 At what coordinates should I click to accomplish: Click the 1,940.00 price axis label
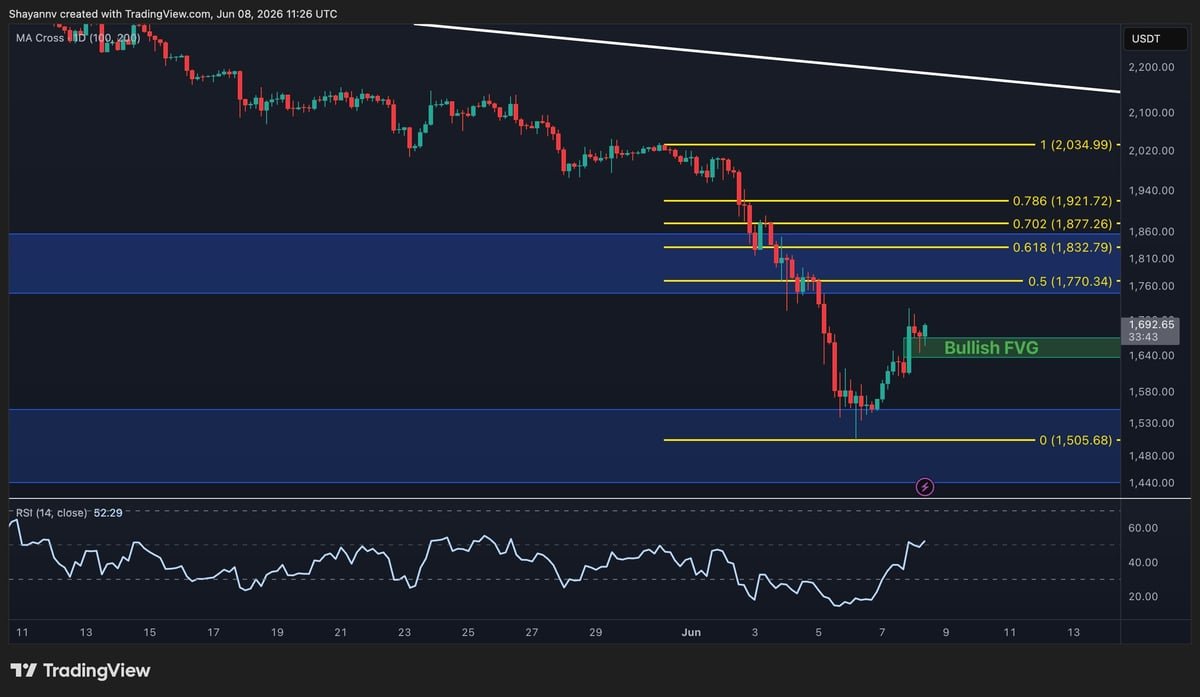pyautogui.click(x=1151, y=190)
